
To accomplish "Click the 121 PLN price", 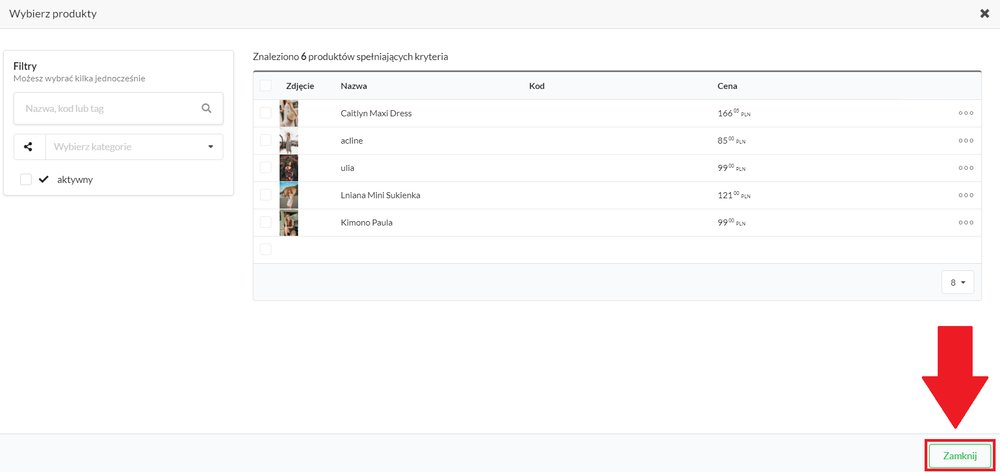I will click(x=734, y=196).
